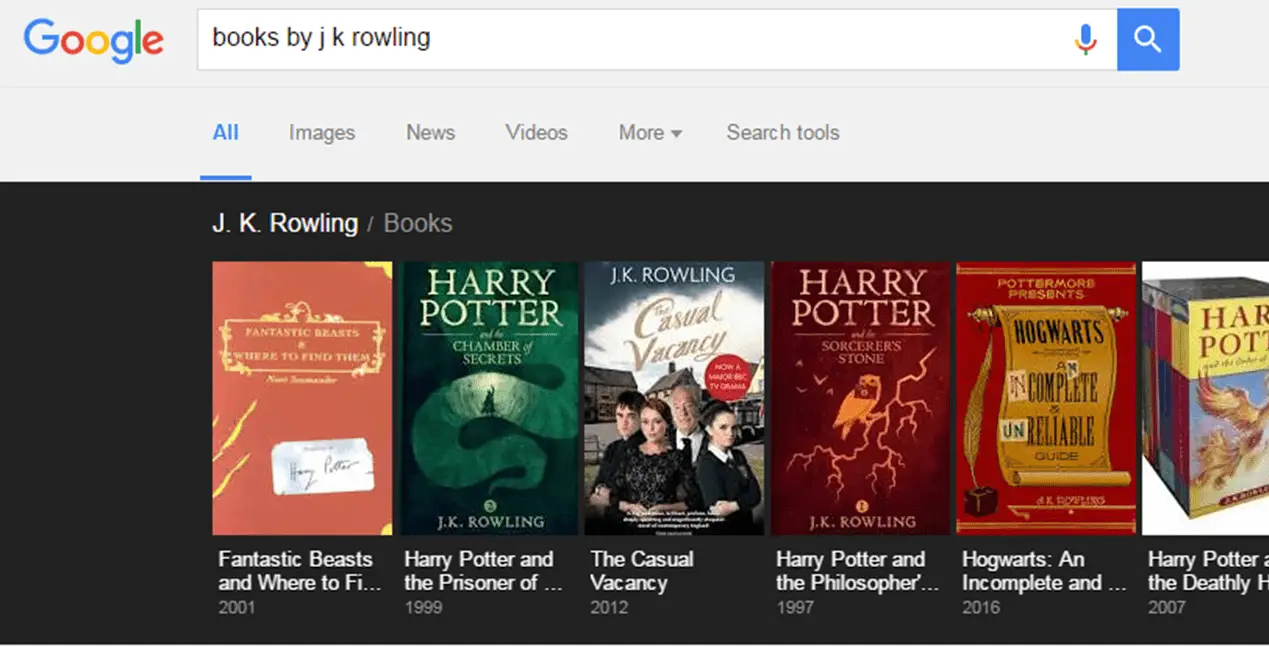Click the J. K. Rowling breadcrumb link
The image size is (1269, 654).
pos(285,223)
